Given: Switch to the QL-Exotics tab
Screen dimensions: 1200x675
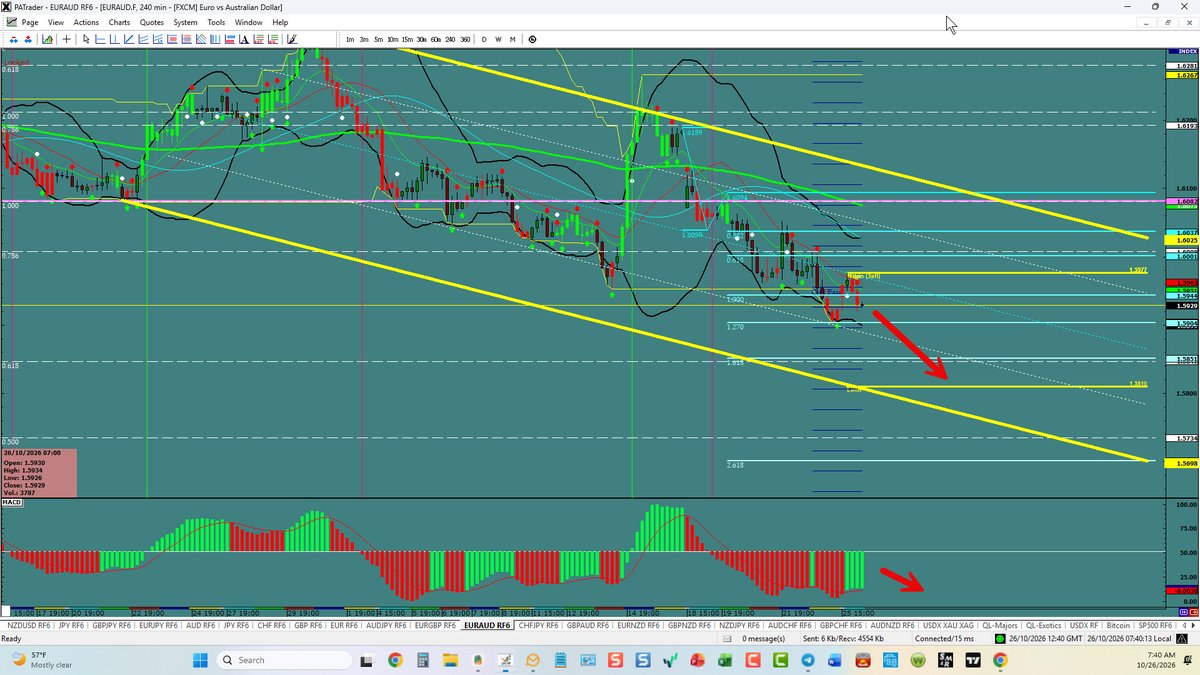Looking at the screenshot, I should 1045,625.
